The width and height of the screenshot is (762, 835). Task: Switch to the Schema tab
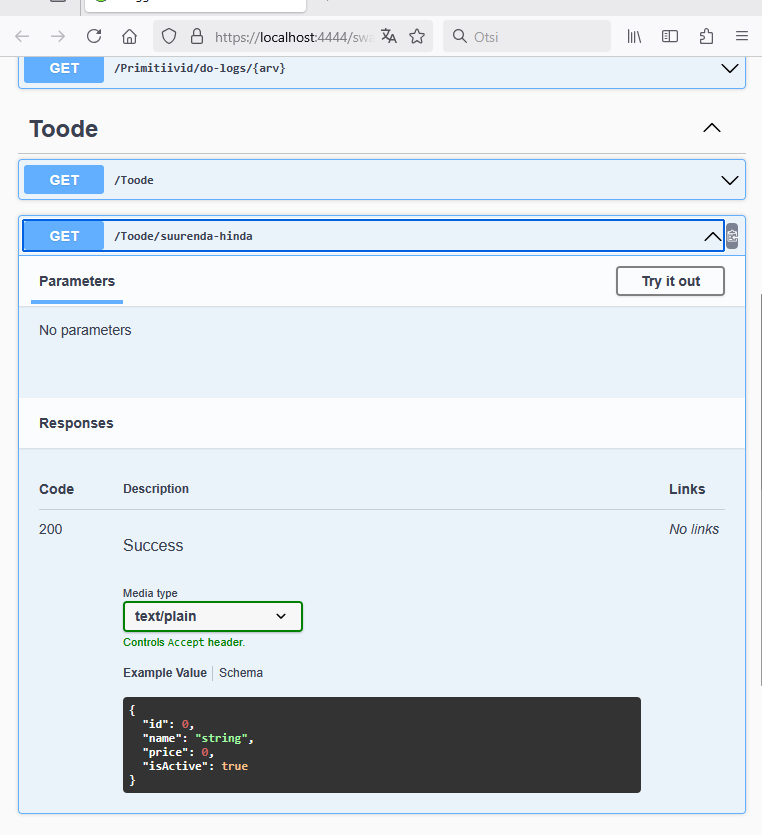pos(241,673)
